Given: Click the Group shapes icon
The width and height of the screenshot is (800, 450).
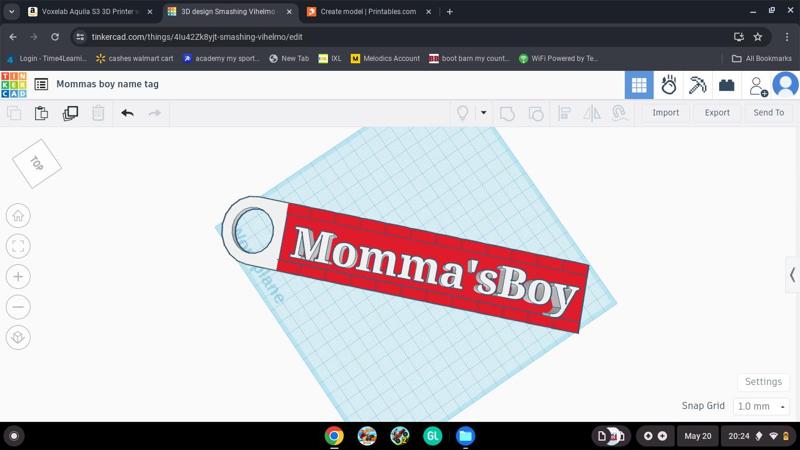Looking at the screenshot, I should tap(507, 113).
